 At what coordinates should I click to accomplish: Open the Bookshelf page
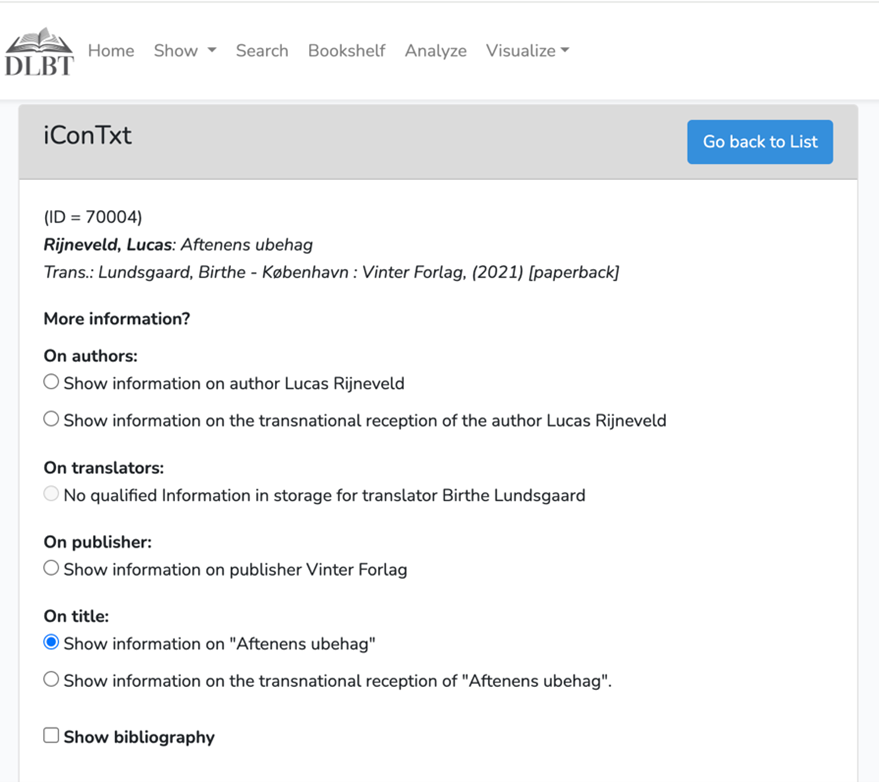pyautogui.click(x=346, y=51)
